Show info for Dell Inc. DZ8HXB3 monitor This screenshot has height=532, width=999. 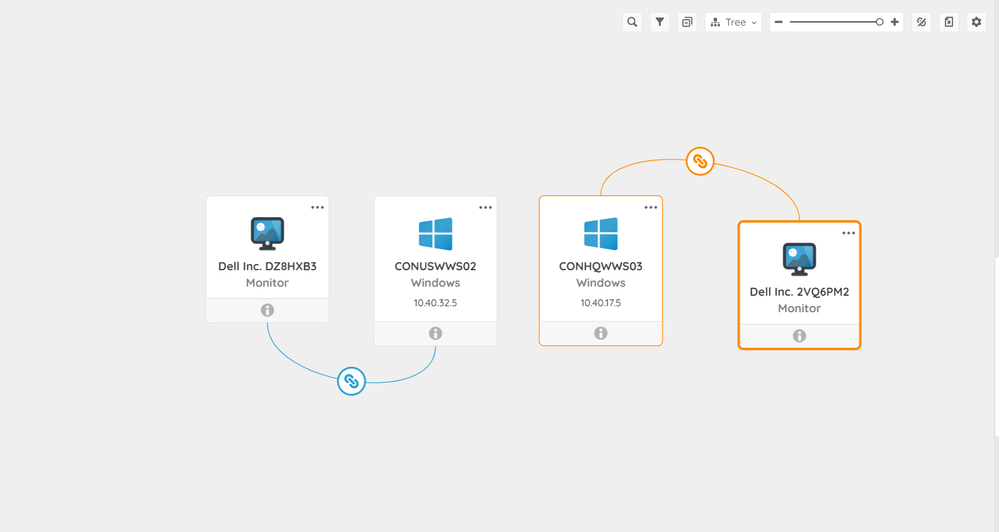tap(267, 310)
